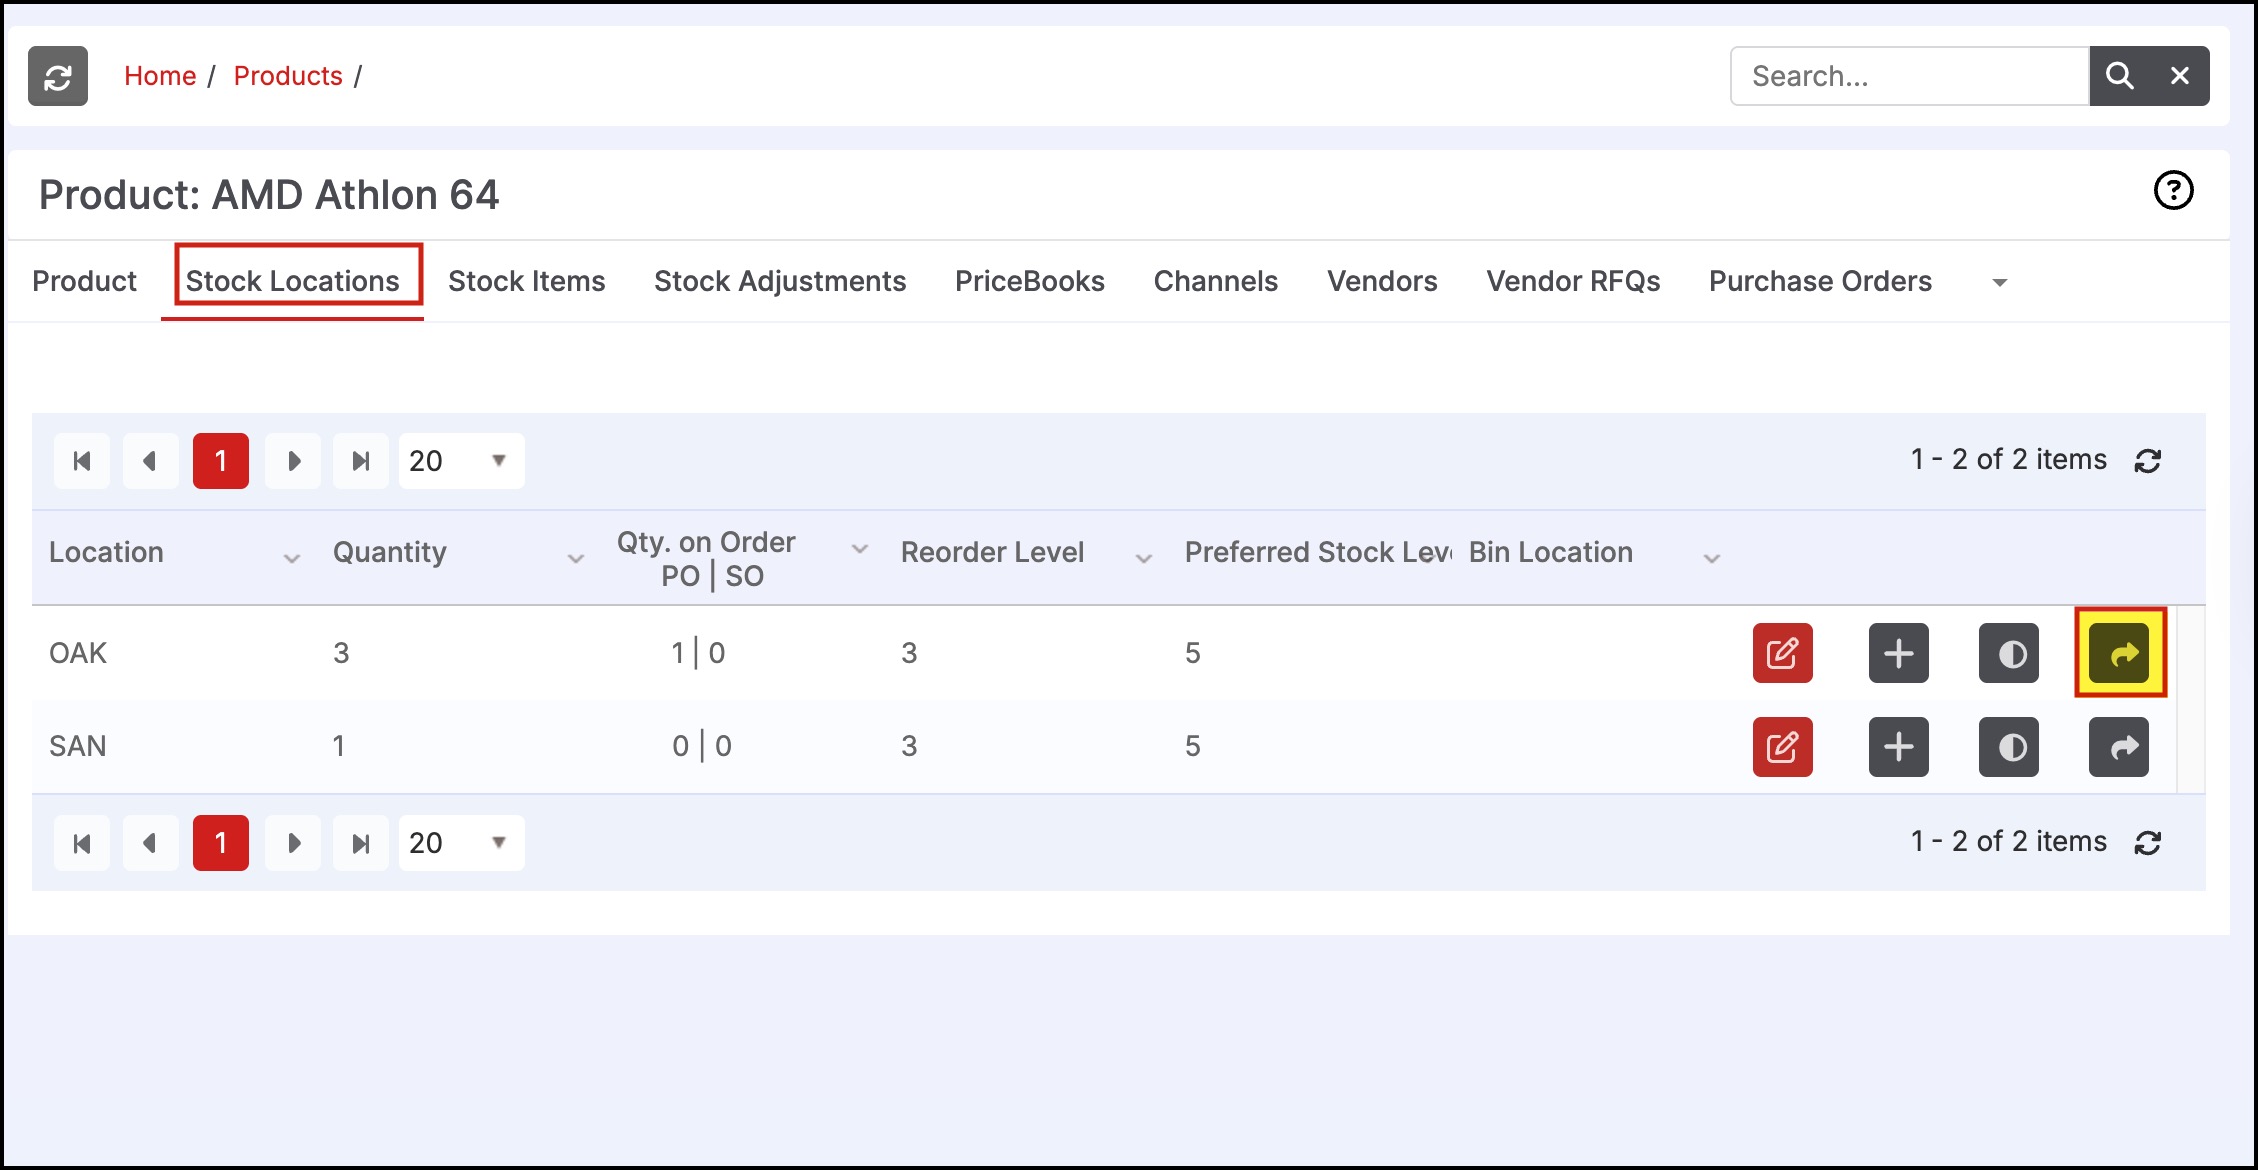The height and width of the screenshot is (1170, 2258).
Task: Go to first page in top pager
Action: [82, 461]
